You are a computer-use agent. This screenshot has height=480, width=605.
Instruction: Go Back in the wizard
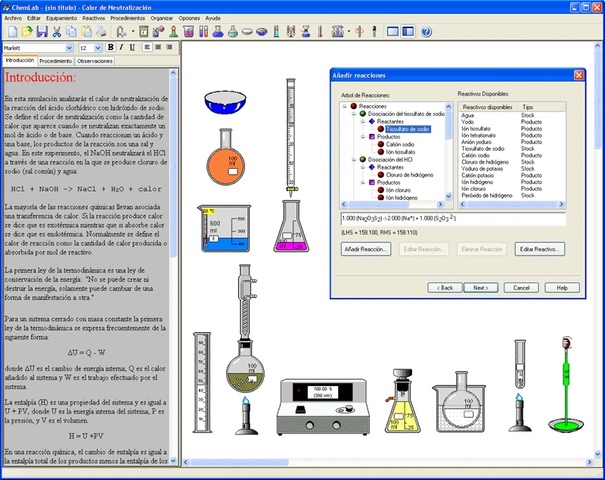445,288
